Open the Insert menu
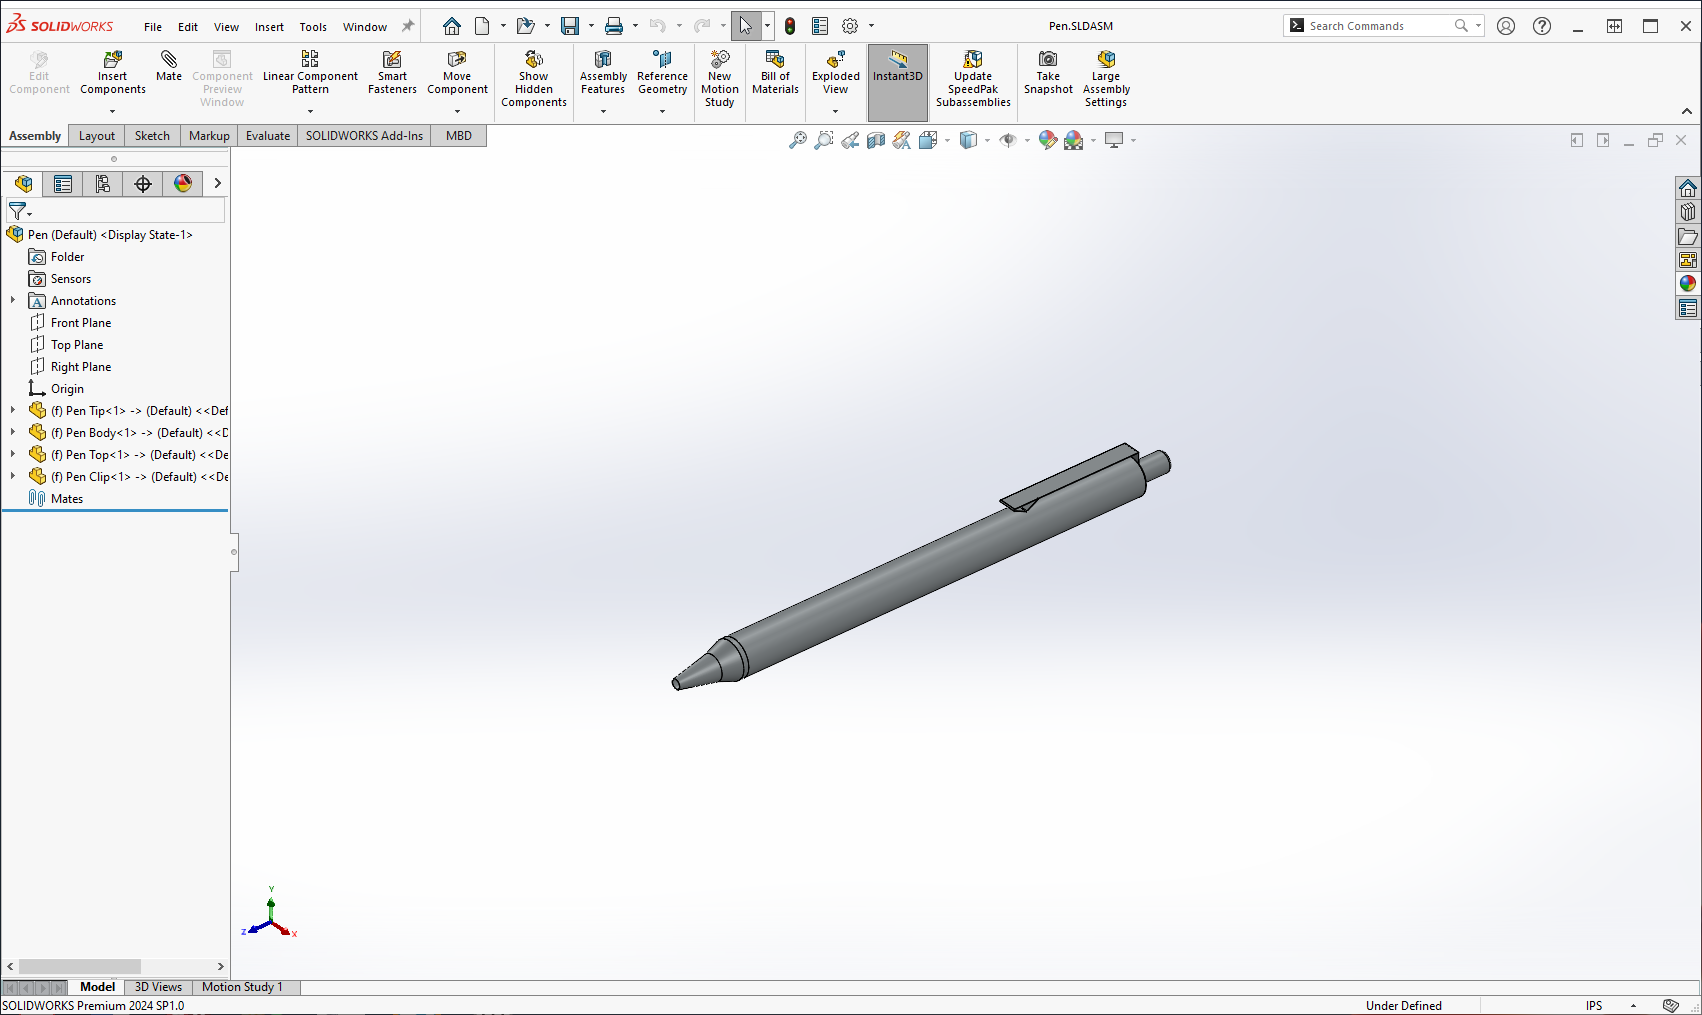1702x1015 pixels. click(x=269, y=27)
